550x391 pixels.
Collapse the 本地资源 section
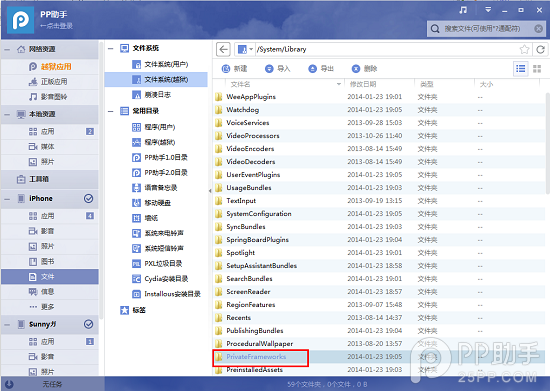(x=7, y=114)
